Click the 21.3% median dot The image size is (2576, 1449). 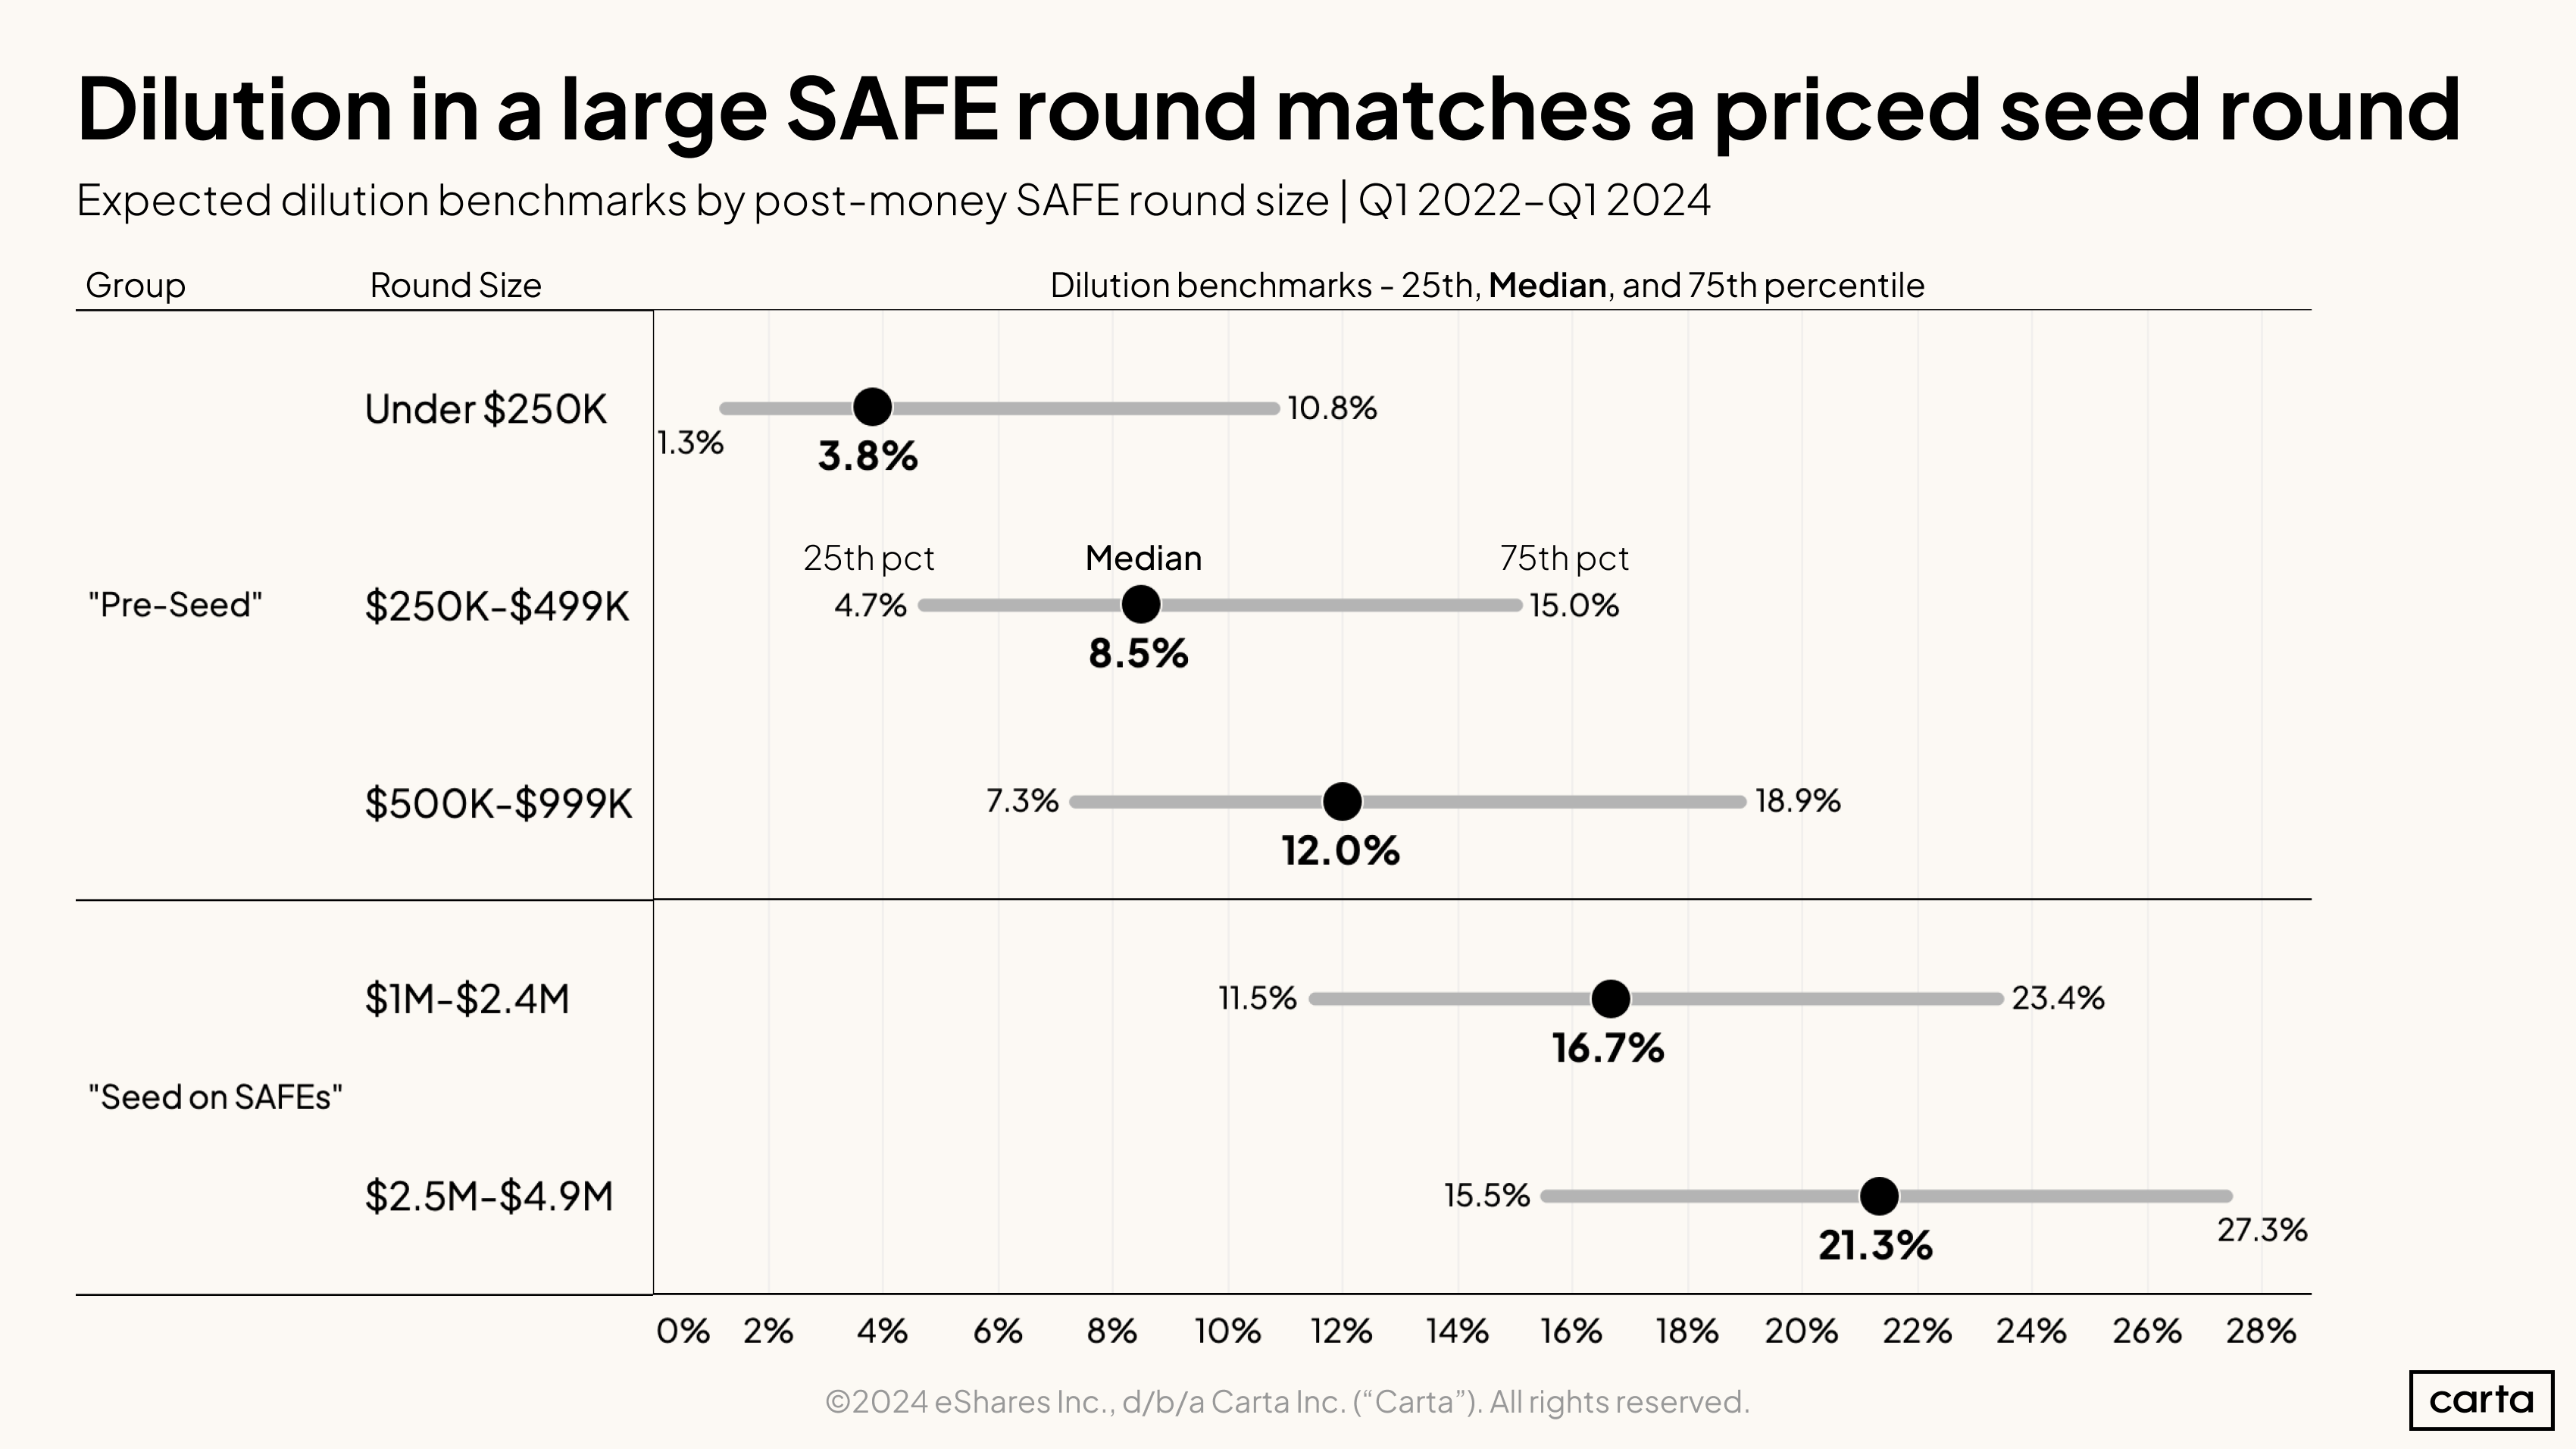click(x=1879, y=1195)
